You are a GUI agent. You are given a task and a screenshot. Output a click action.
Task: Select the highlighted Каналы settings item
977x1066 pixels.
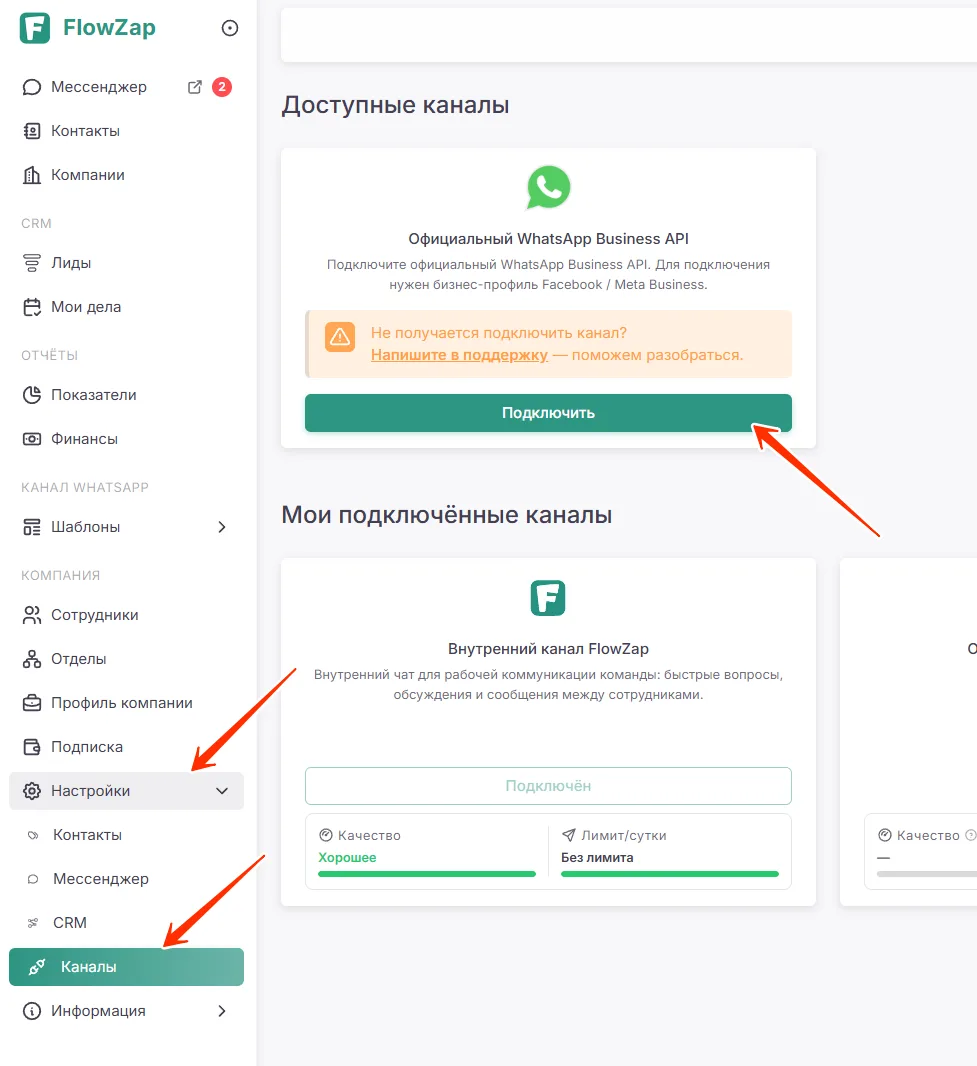click(126, 967)
